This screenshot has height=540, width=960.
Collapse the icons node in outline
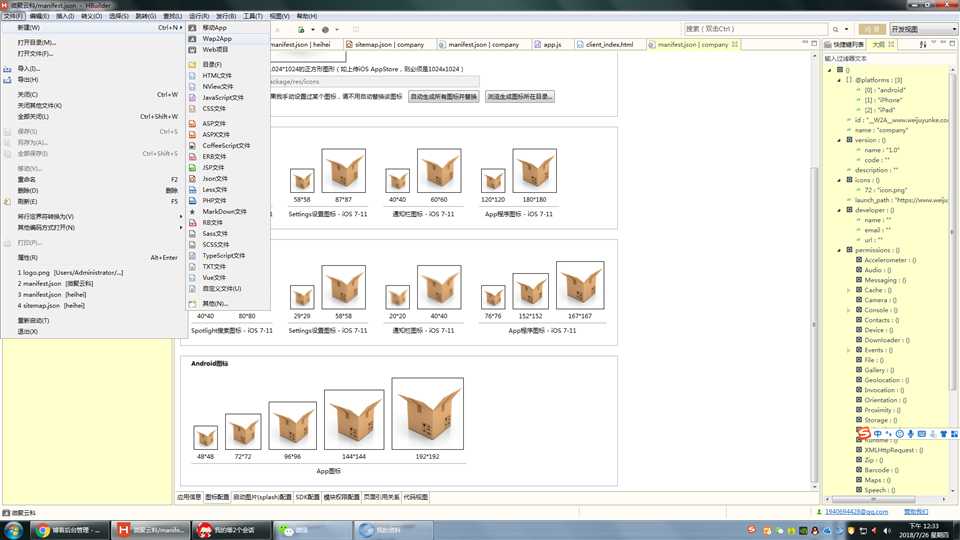coord(839,180)
